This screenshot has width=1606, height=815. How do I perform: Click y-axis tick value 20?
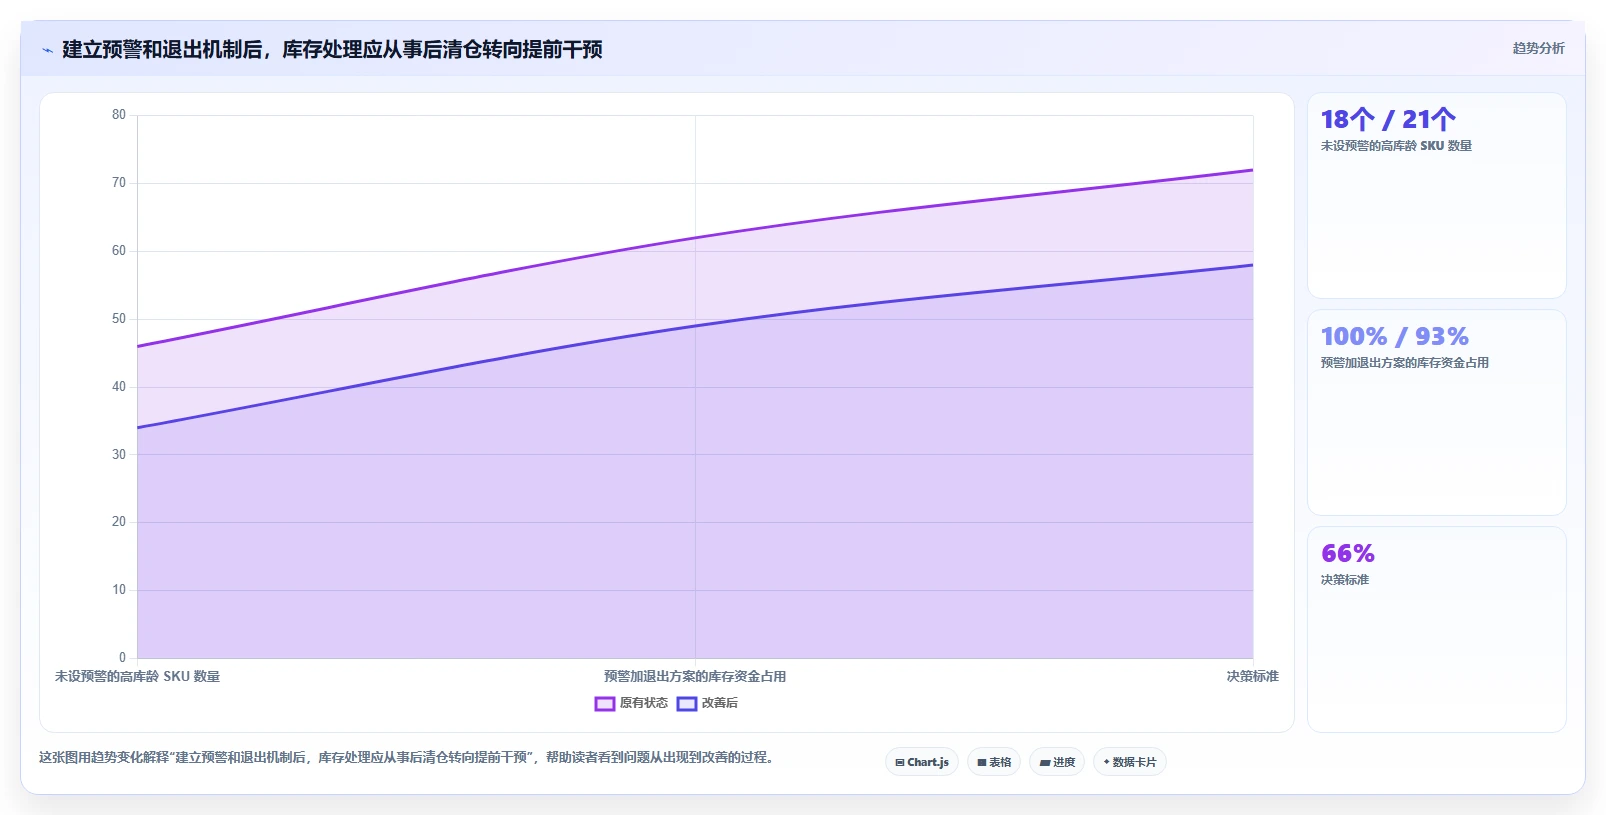click(119, 522)
